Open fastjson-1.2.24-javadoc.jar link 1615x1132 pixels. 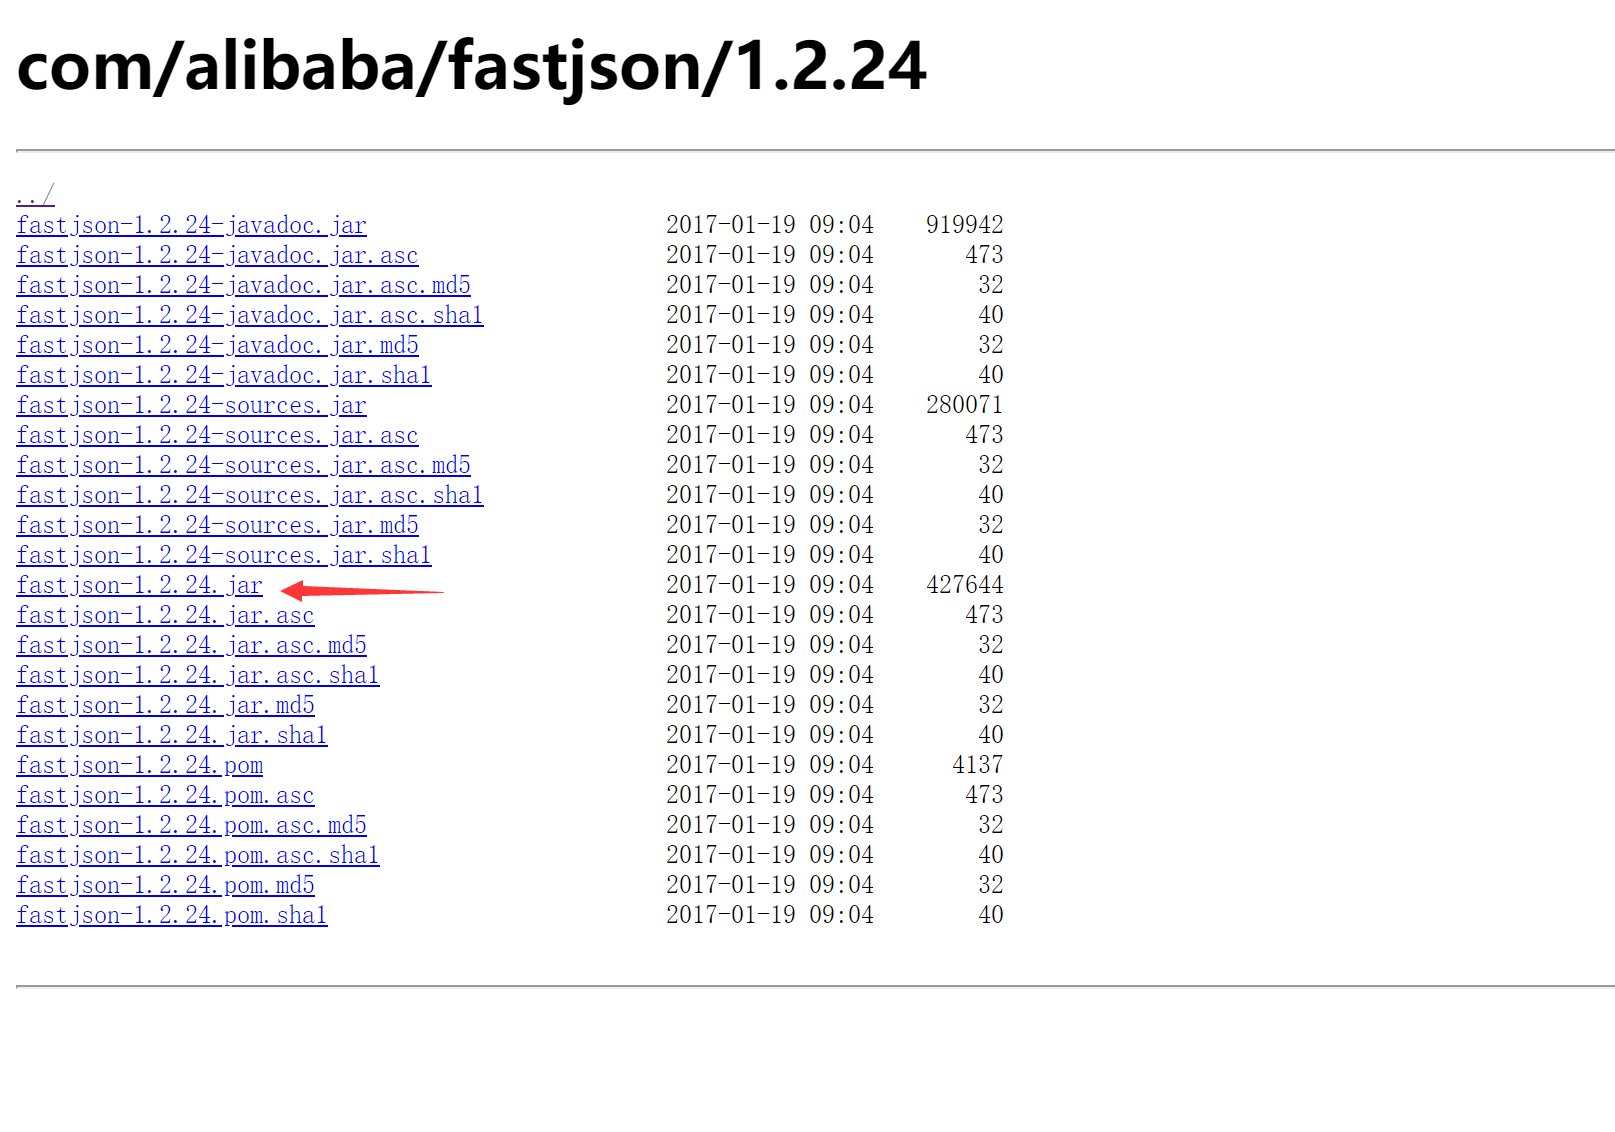(x=192, y=225)
